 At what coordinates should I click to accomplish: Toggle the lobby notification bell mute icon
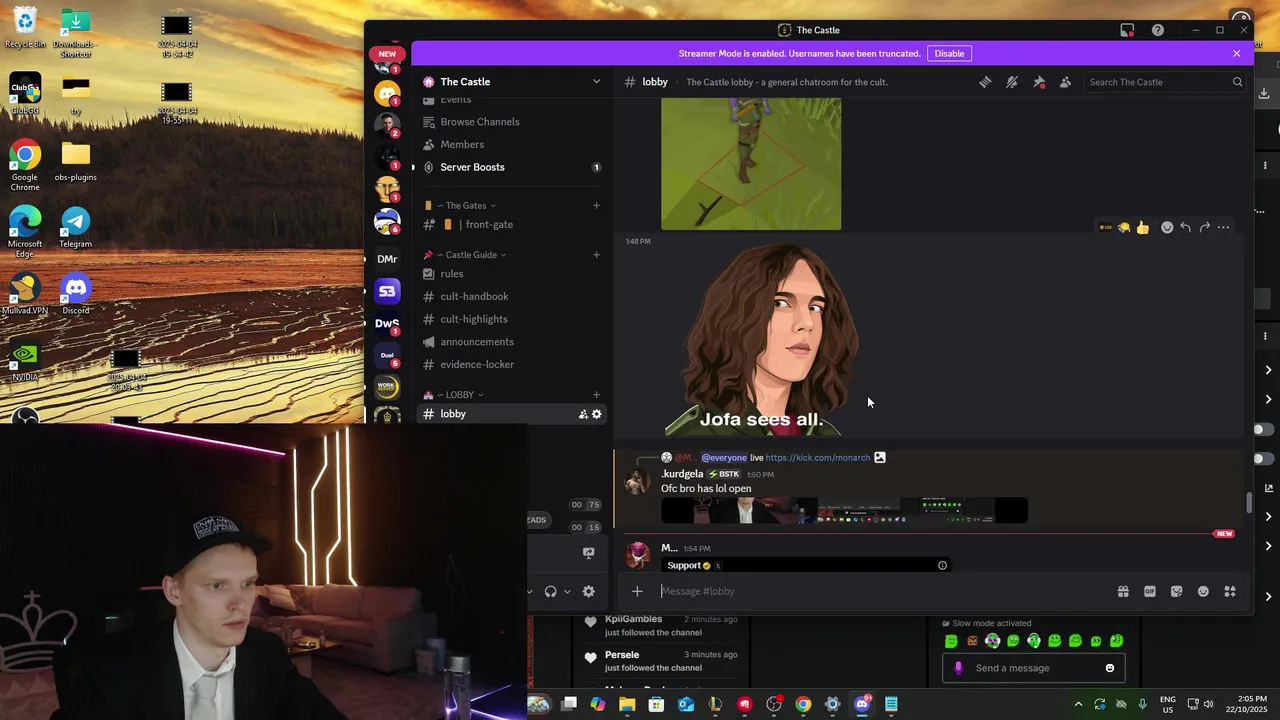click(1012, 82)
